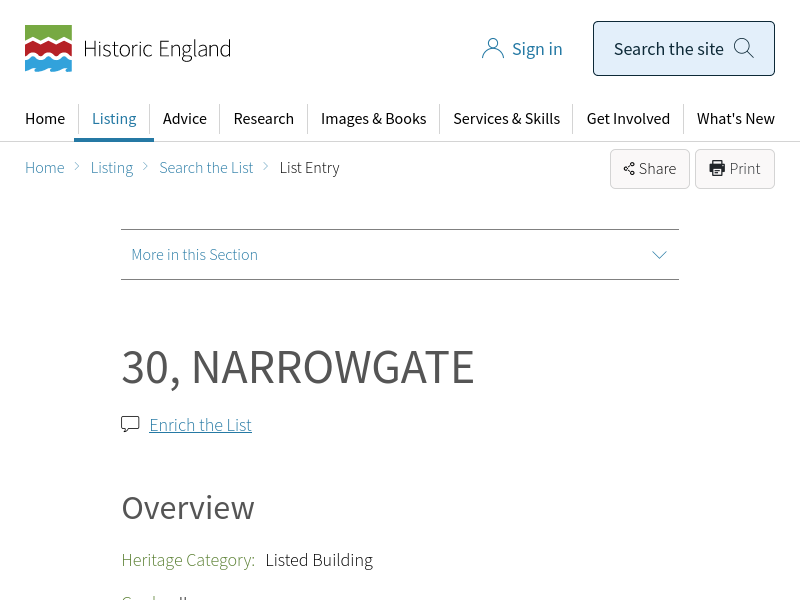
Task: Navigate to Images & Books
Action: [373, 118]
